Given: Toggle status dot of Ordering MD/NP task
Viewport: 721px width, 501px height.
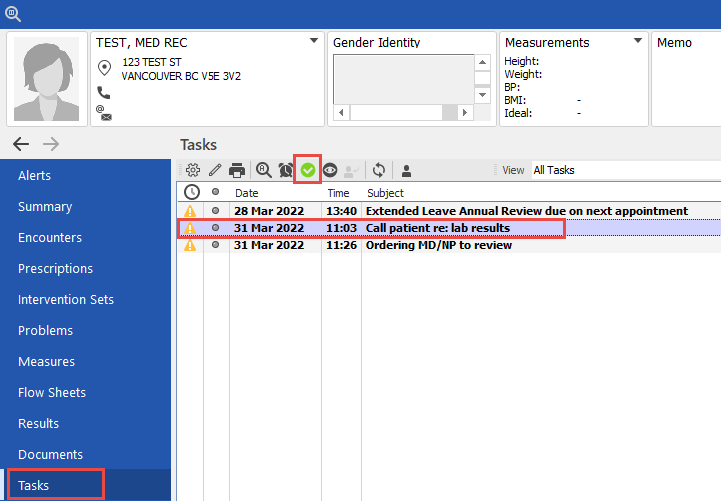Looking at the screenshot, I should [215, 245].
